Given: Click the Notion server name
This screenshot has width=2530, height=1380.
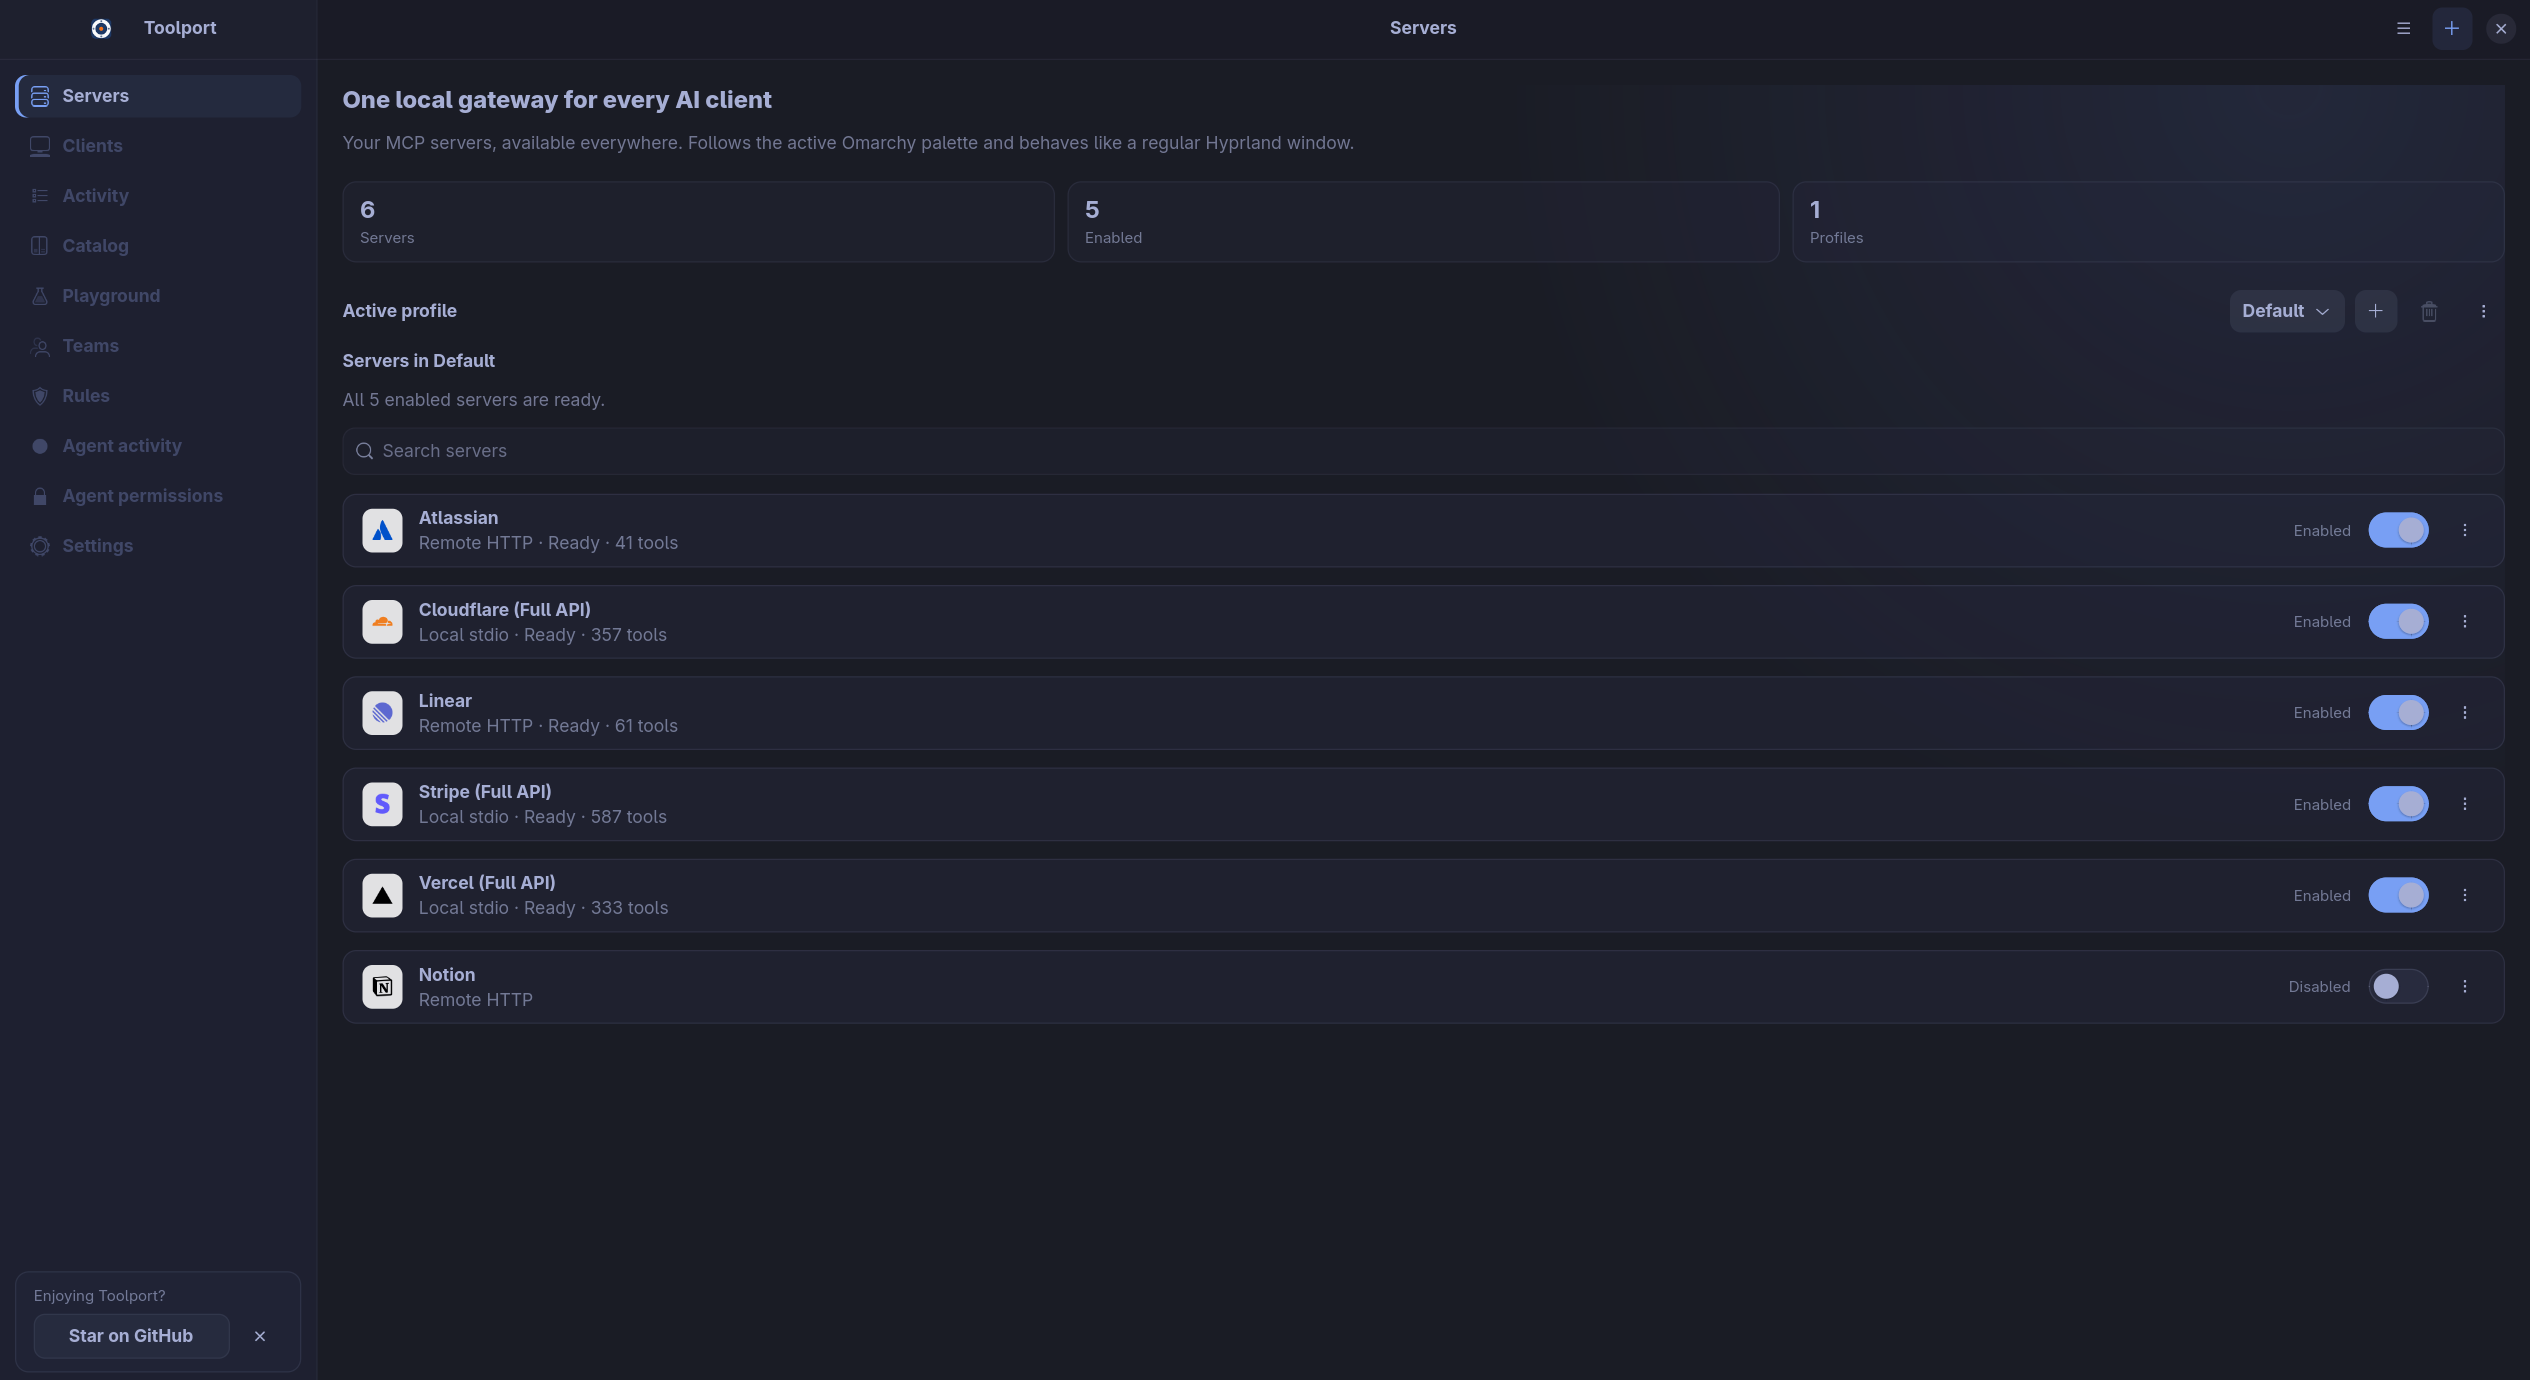Looking at the screenshot, I should 447,975.
